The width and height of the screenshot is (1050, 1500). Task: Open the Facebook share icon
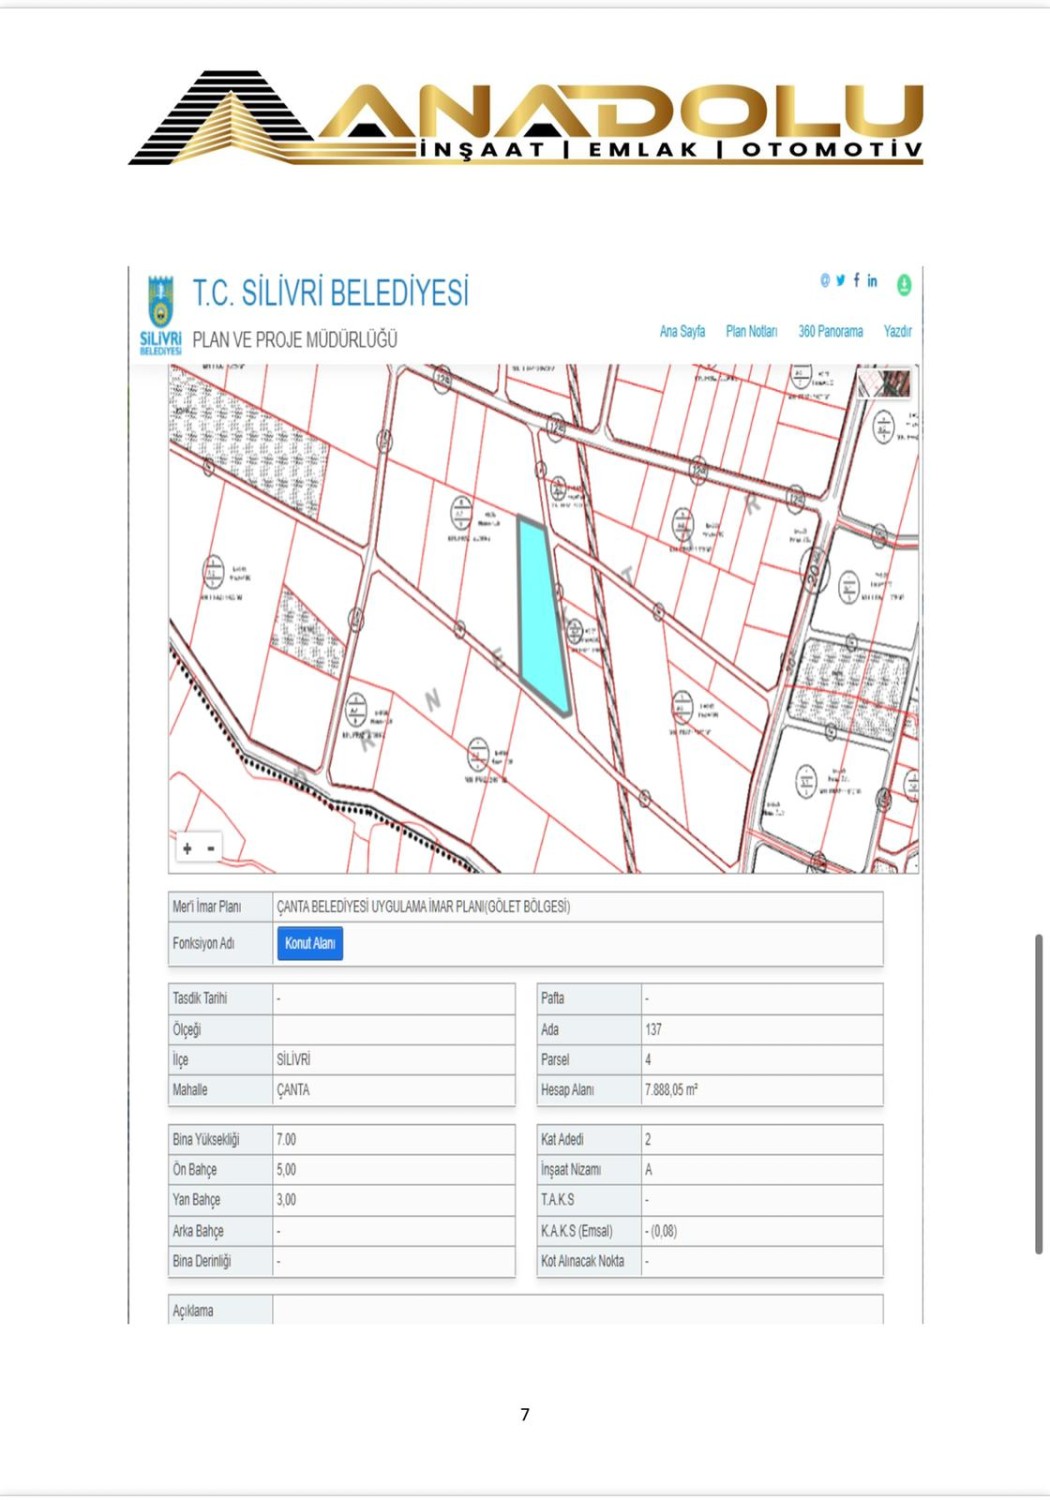[856, 281]
